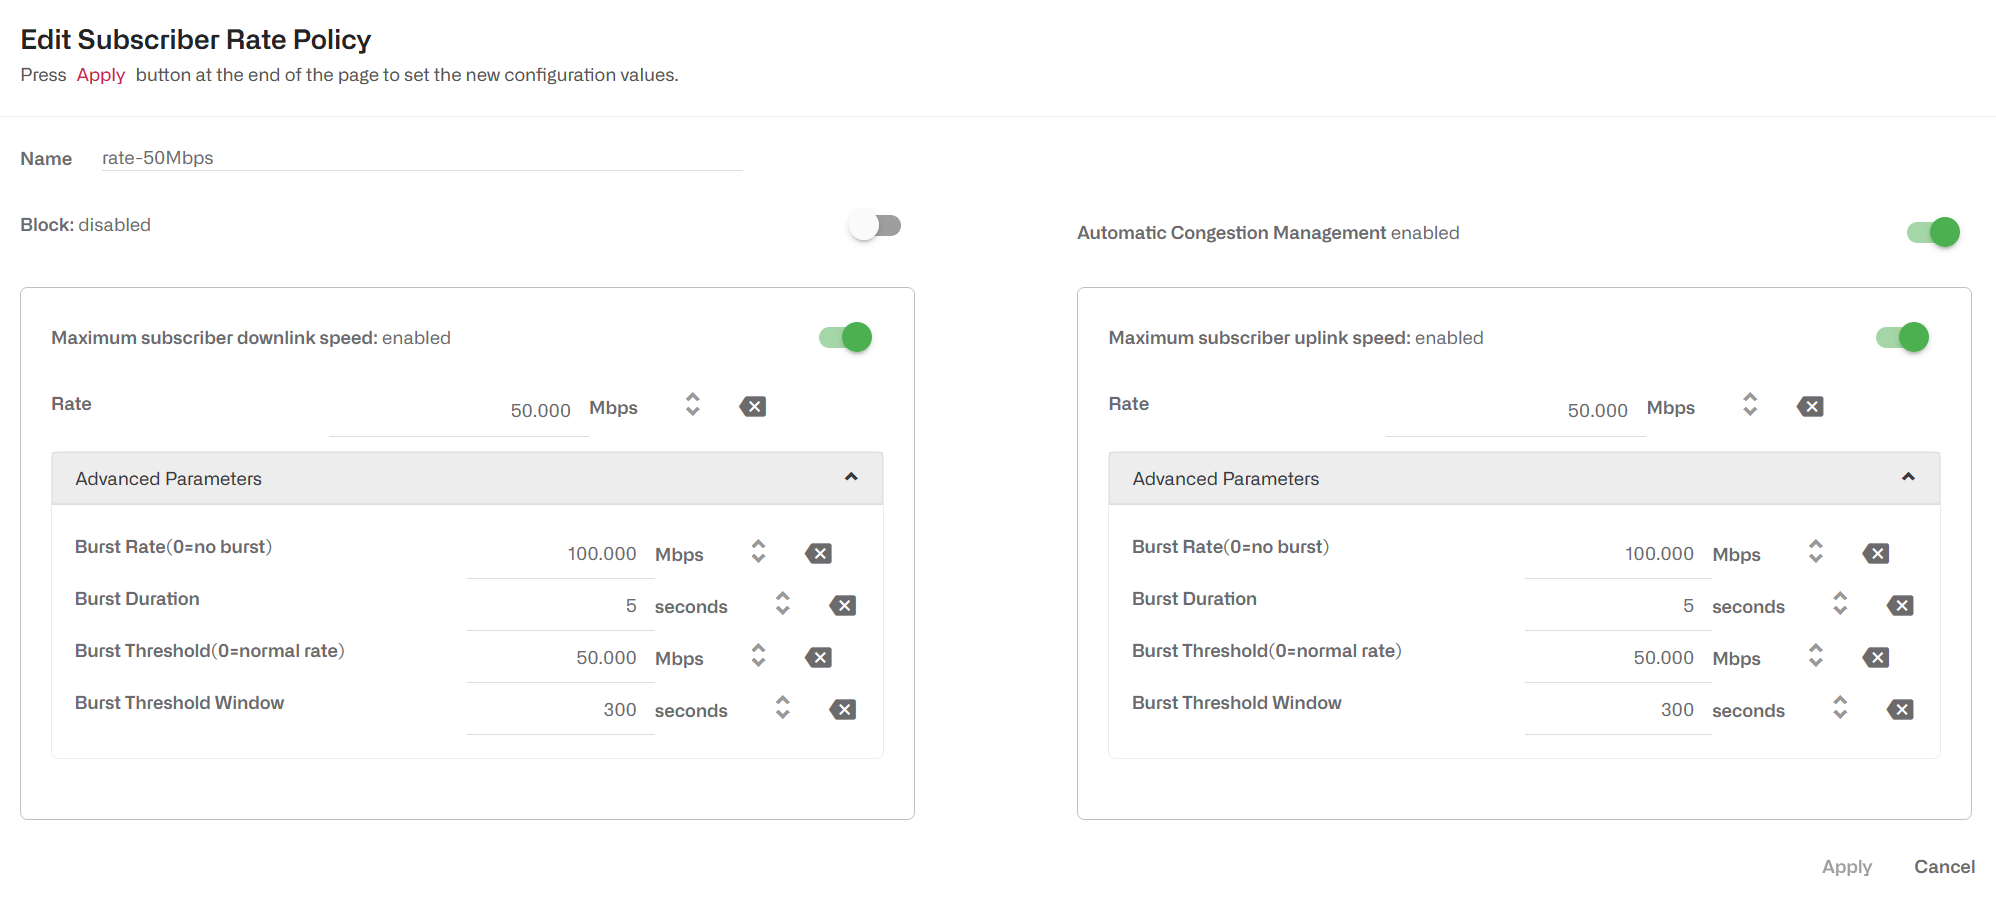Disable Maximum subscriber downlink speed

(843, 337)
